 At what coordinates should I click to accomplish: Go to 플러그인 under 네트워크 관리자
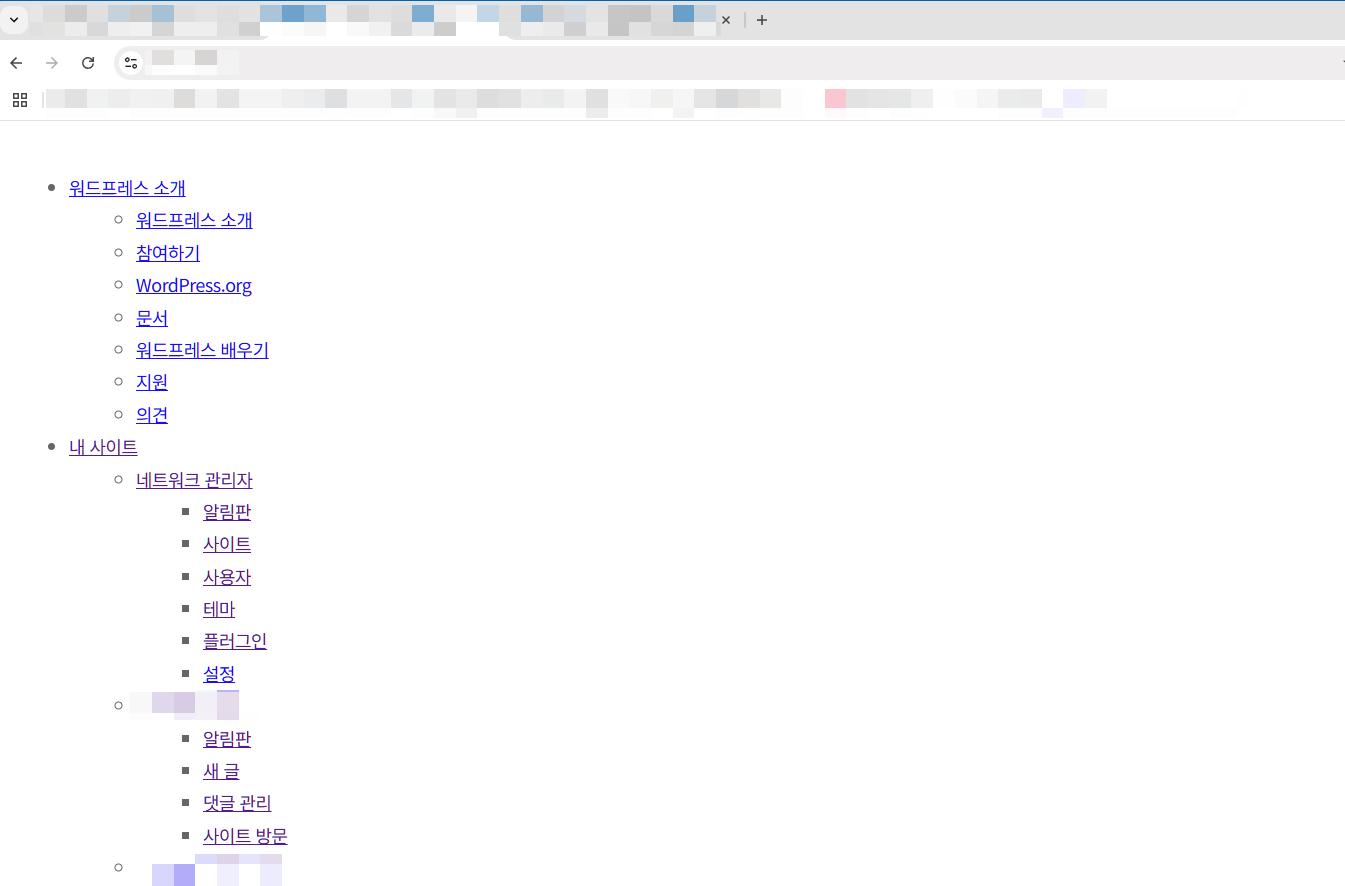pos(234,641)
